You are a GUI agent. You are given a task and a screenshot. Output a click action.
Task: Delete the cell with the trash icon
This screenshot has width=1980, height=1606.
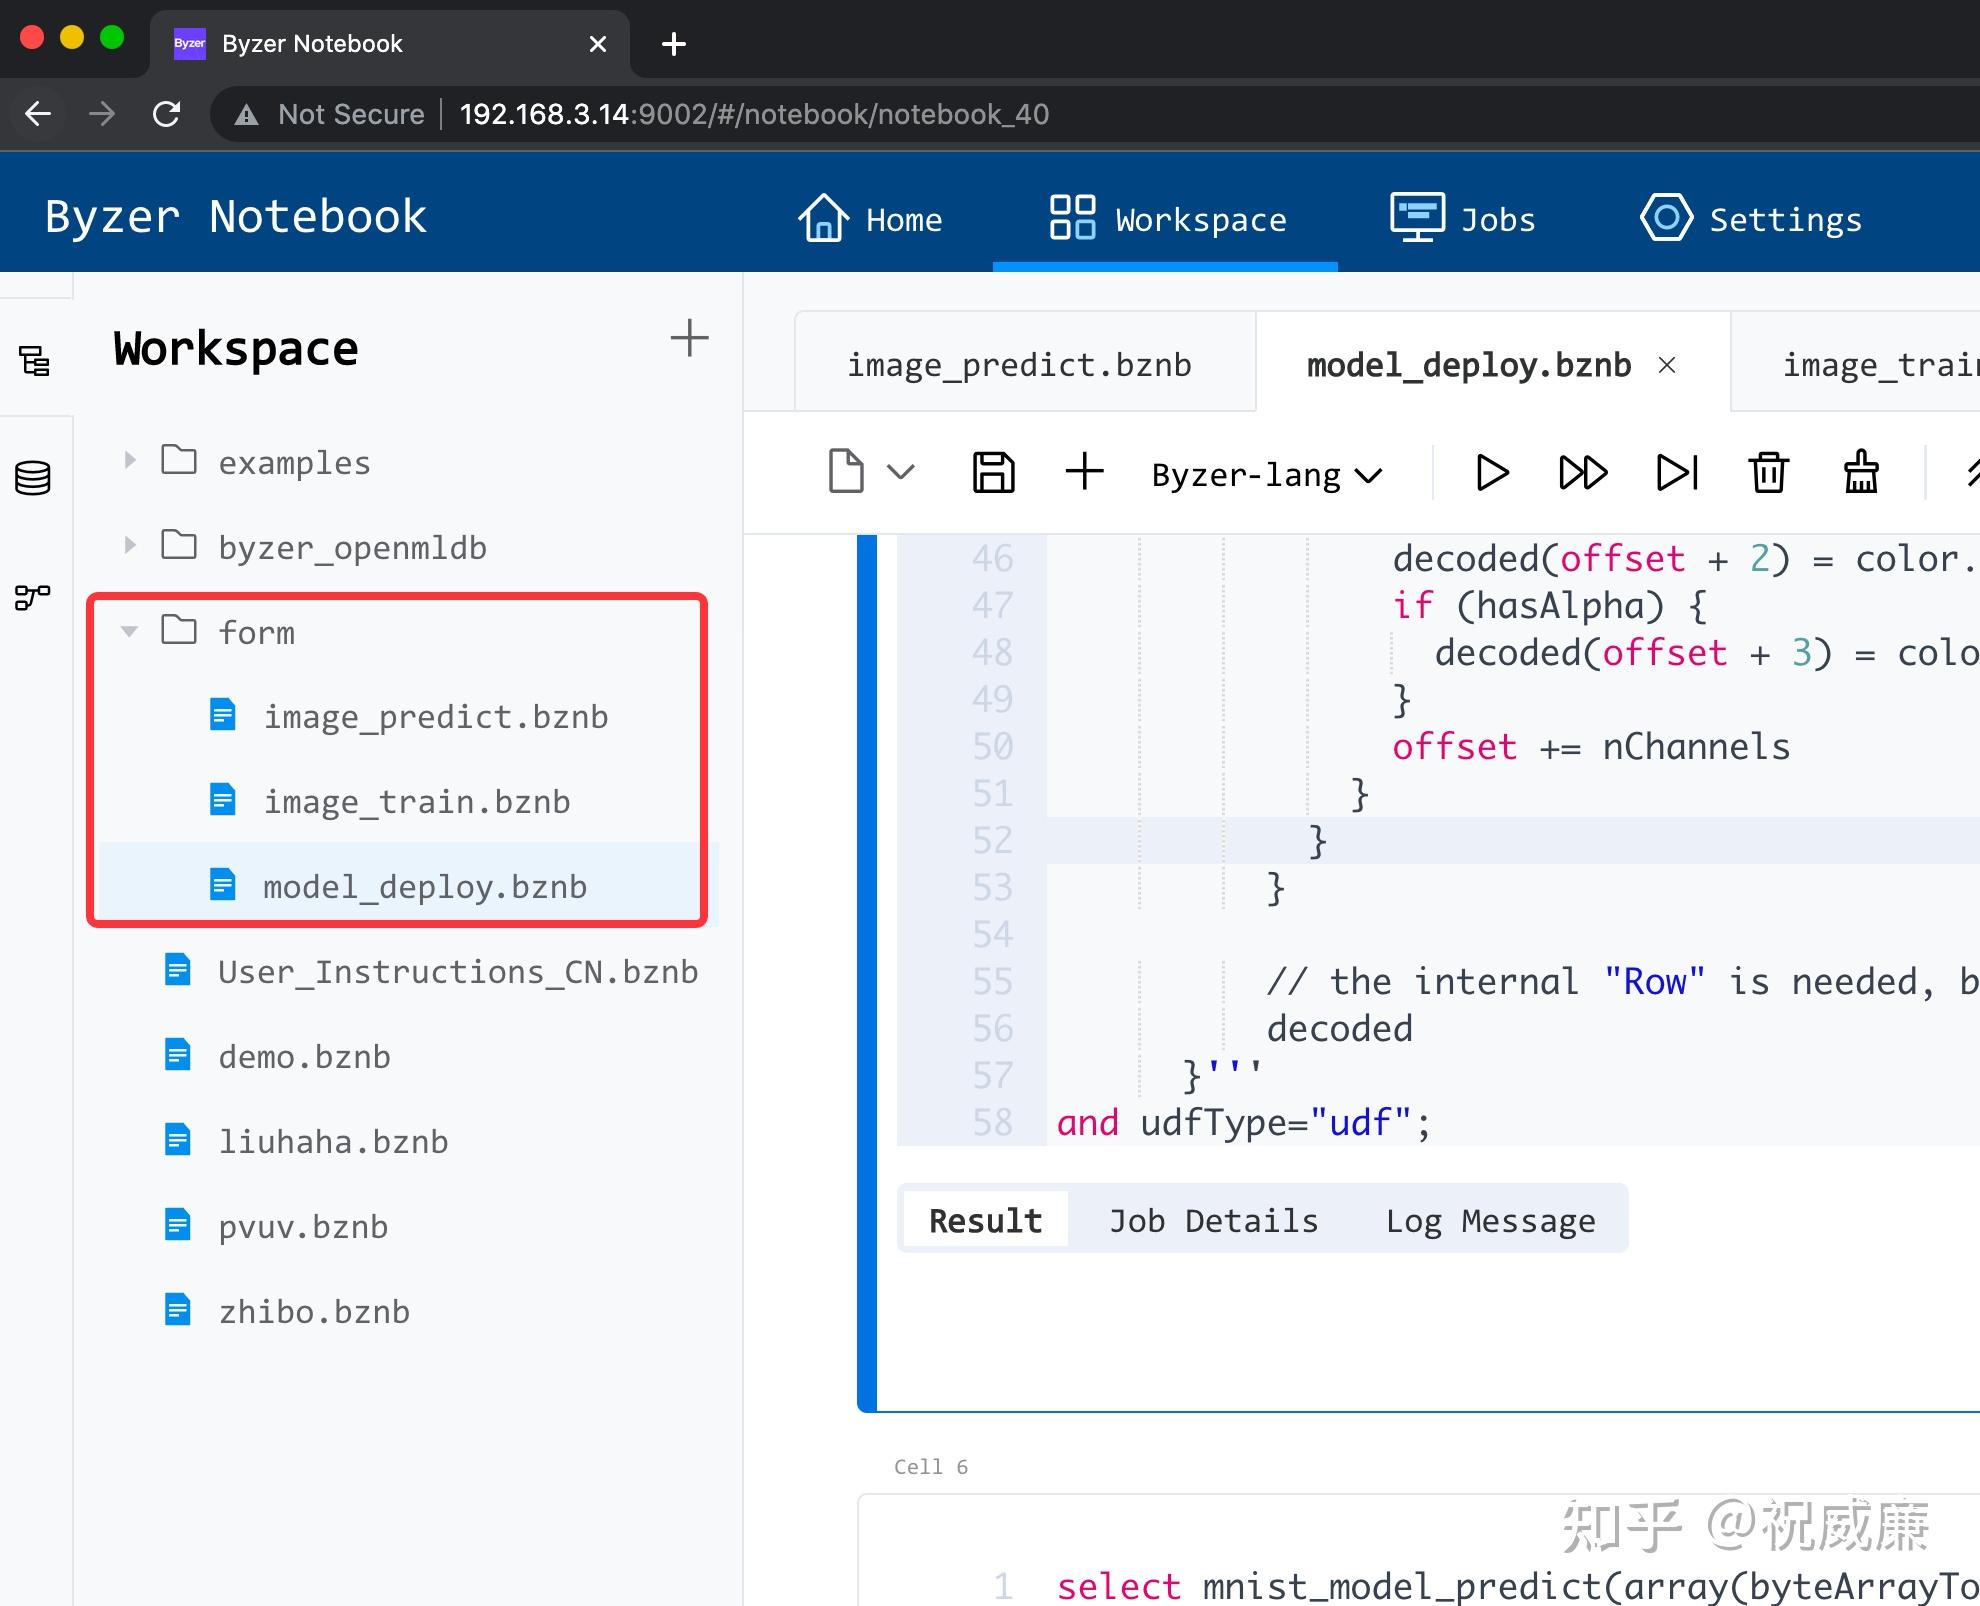(x=1768, y=473)
